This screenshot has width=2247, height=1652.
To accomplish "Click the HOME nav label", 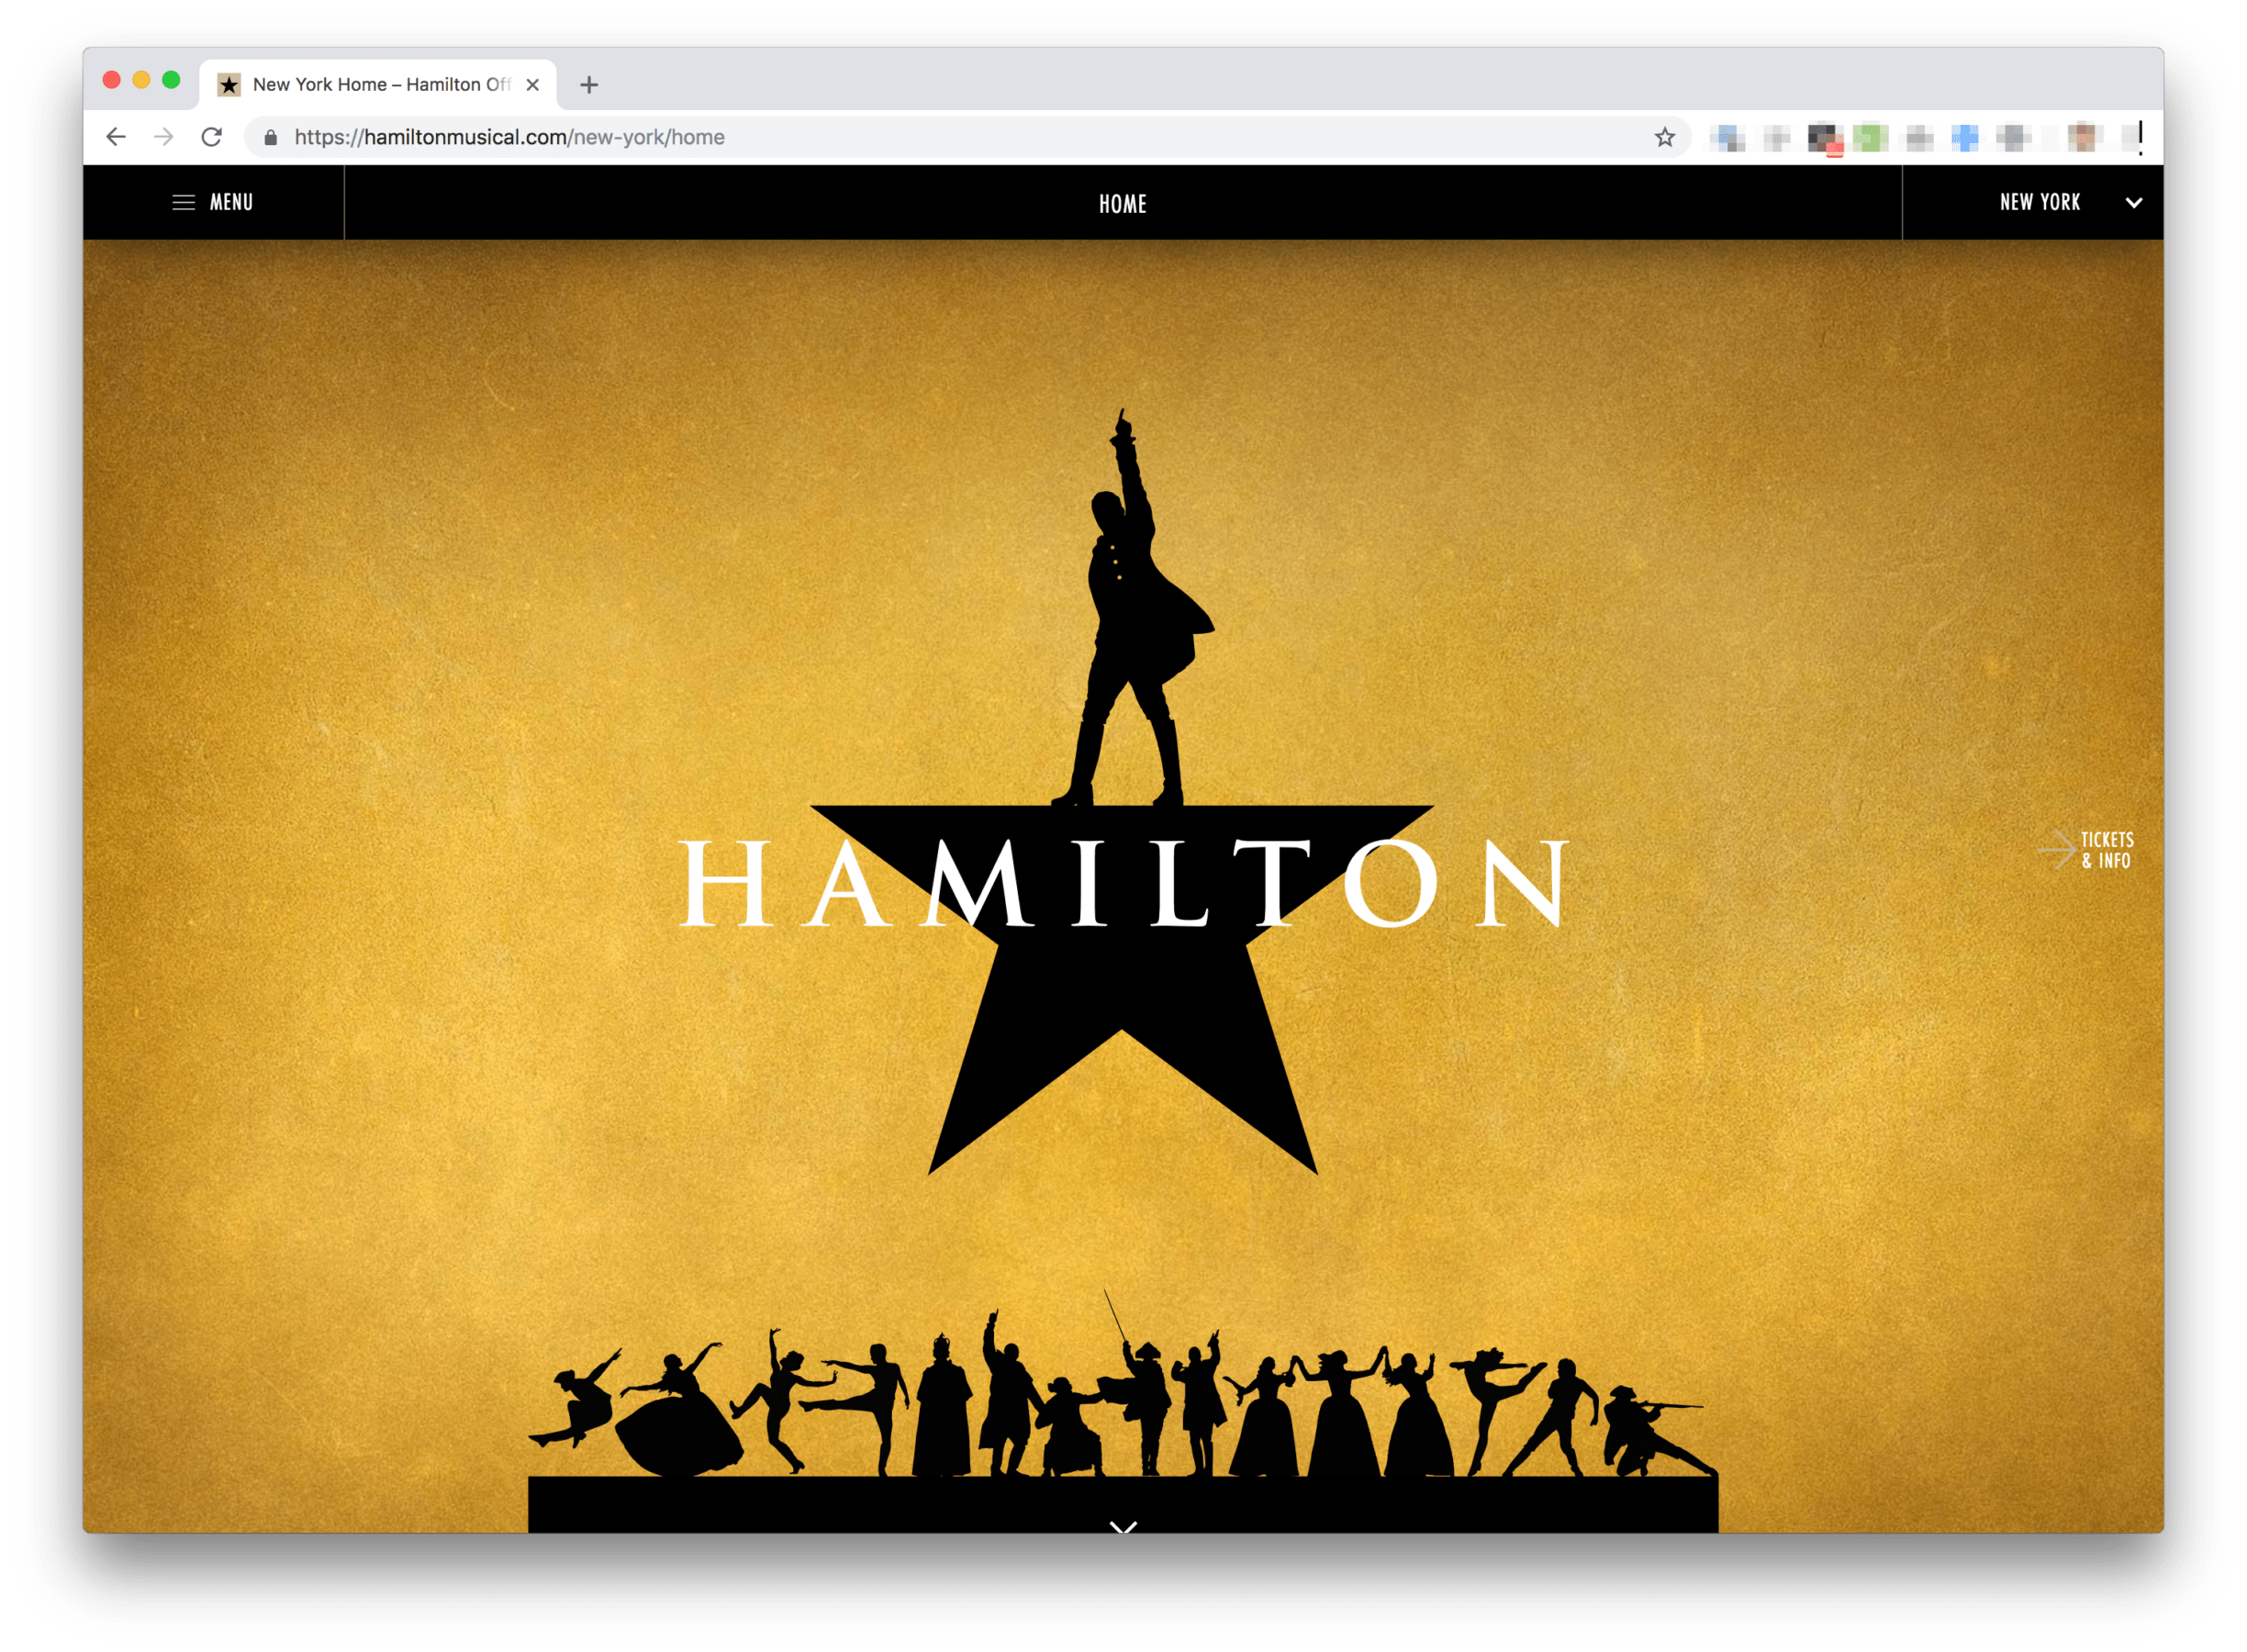I will click(x=1123, y=204).
